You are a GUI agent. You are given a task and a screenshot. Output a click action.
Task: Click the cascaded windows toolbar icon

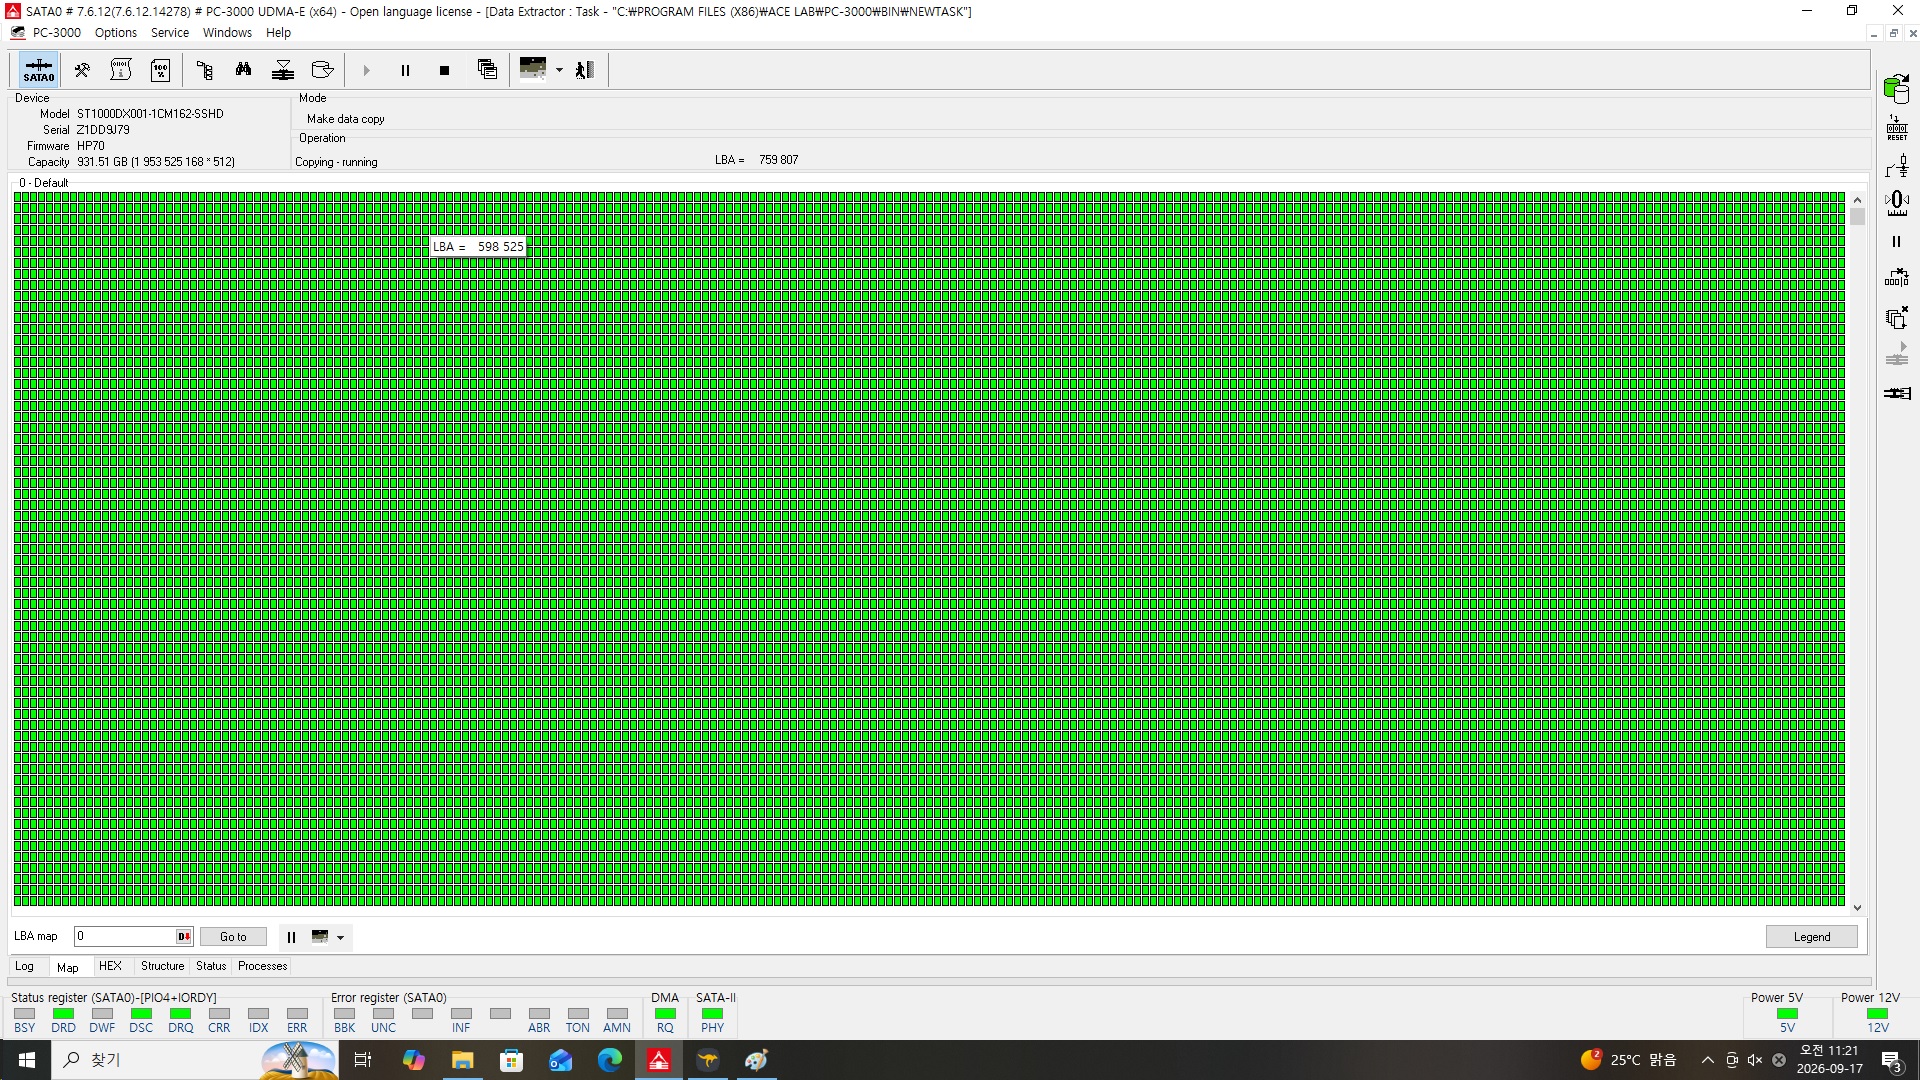coord(487,70)
